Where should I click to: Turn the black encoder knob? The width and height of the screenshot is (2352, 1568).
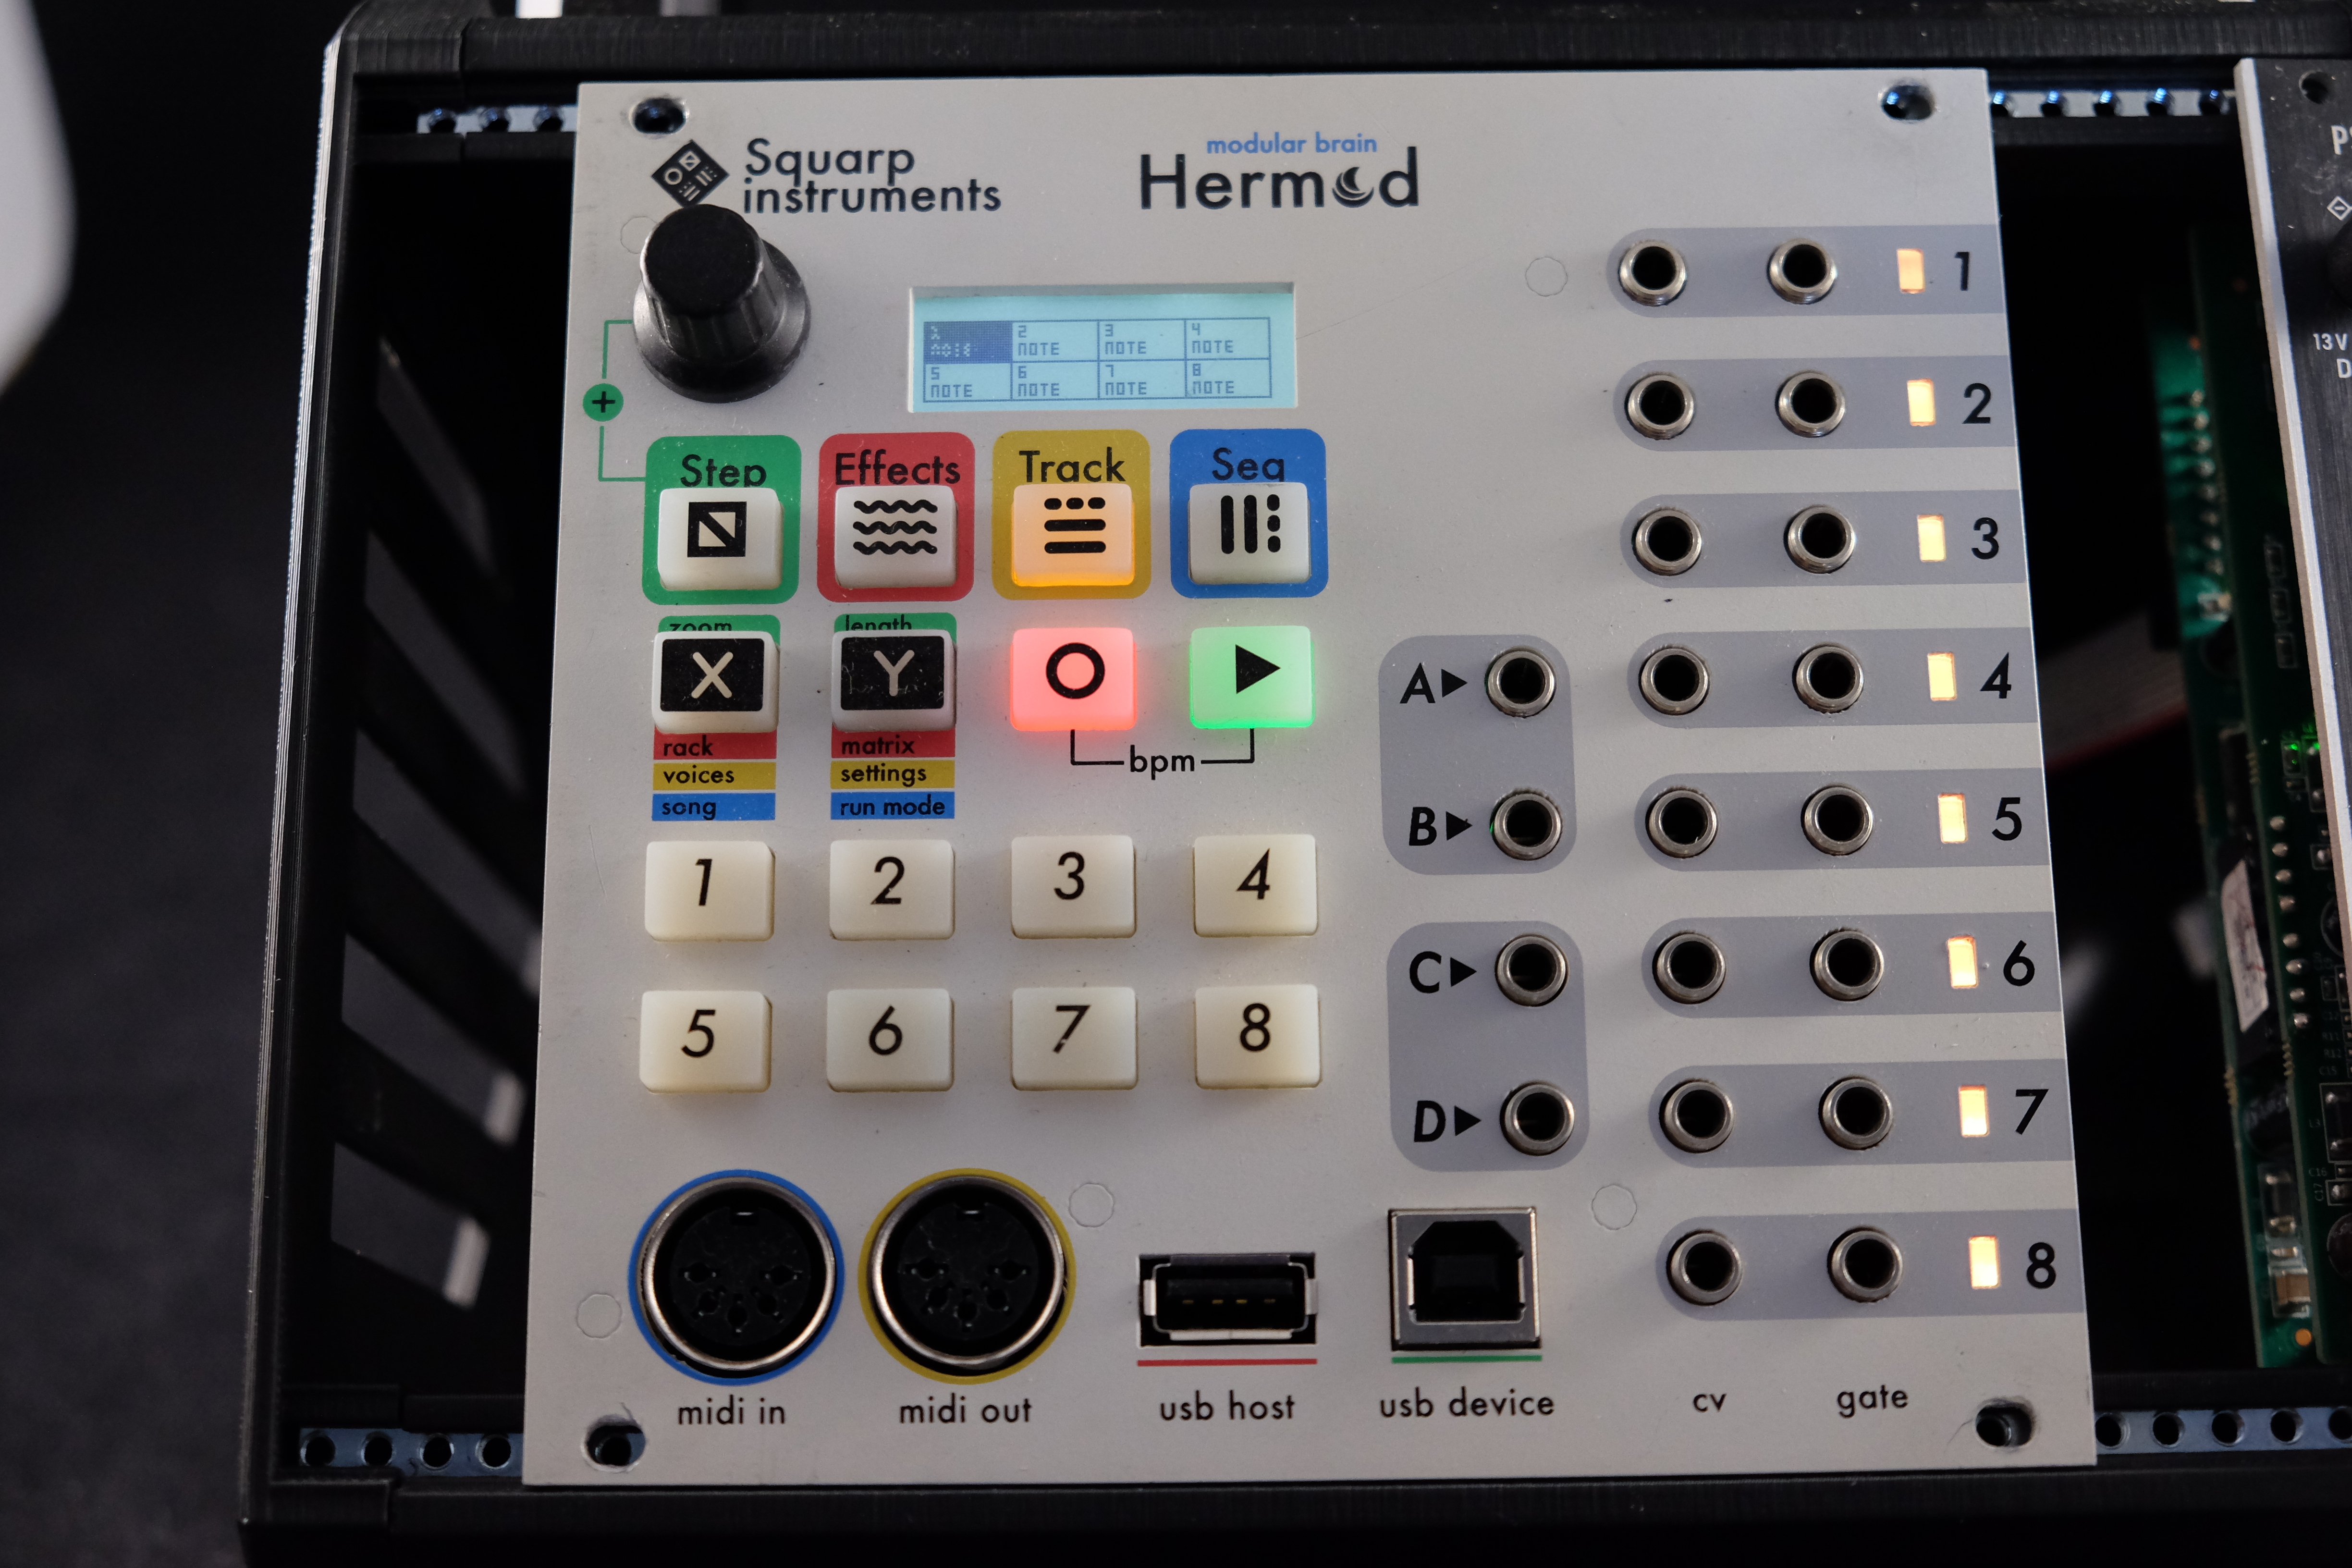(x=719, y=302)
